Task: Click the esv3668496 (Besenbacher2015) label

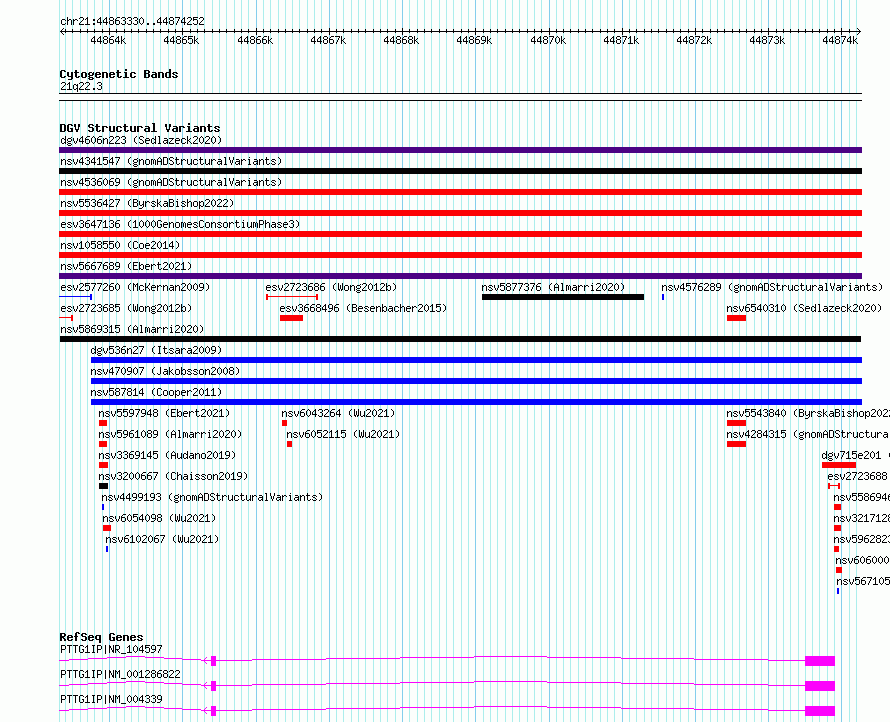Action: pos(363,308)
